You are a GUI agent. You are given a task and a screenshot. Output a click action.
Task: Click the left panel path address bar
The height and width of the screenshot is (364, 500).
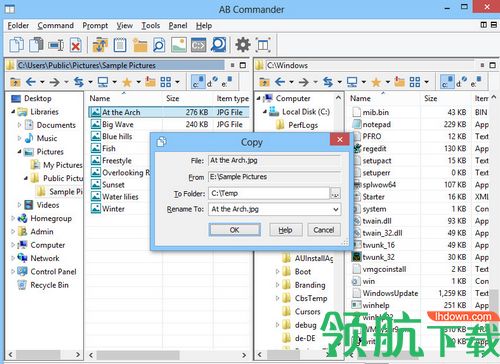click(x=121, y=65)
